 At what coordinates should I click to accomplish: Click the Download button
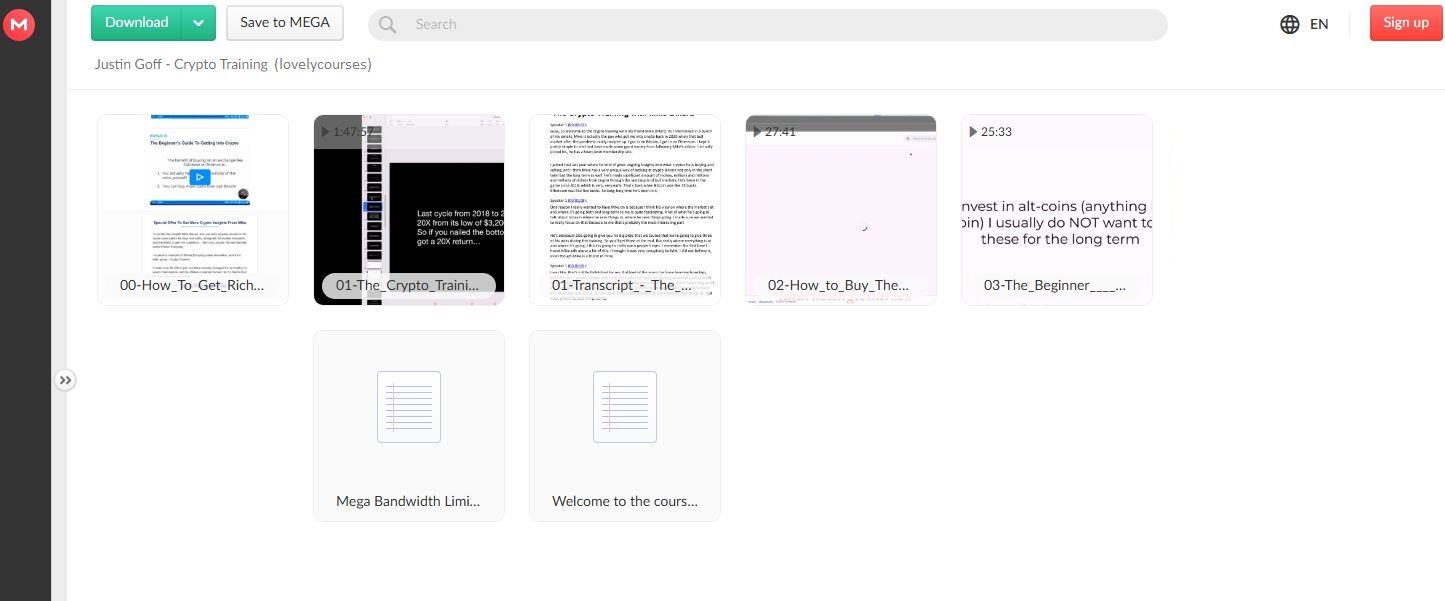(137, 23)
